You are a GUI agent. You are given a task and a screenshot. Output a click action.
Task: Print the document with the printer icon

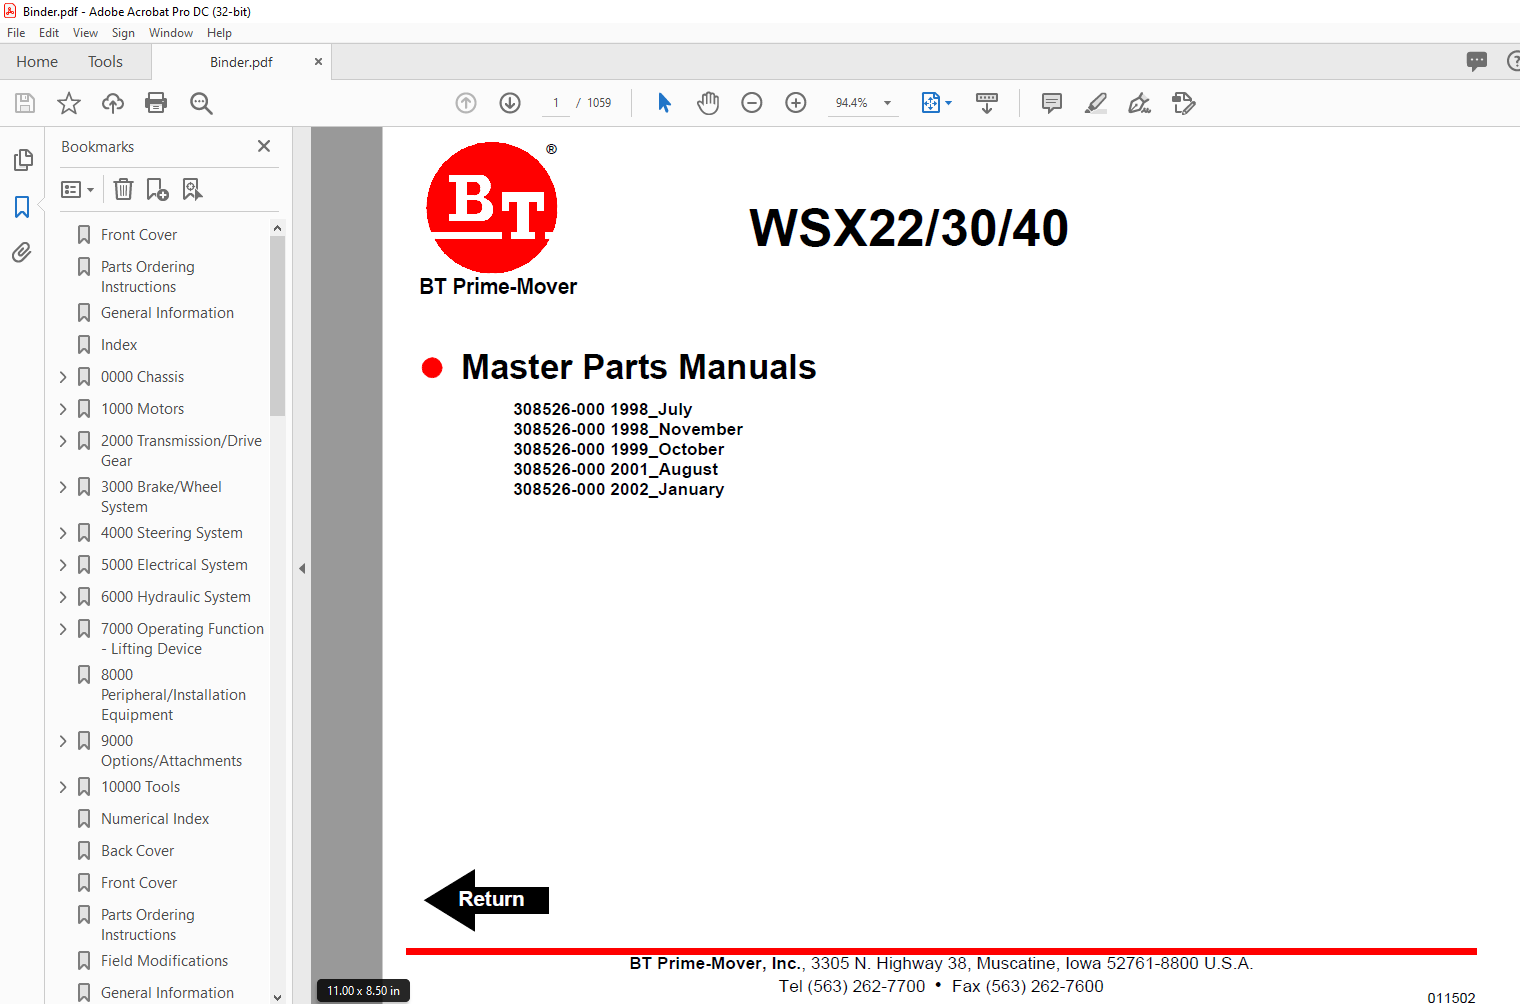coord(156,103)
